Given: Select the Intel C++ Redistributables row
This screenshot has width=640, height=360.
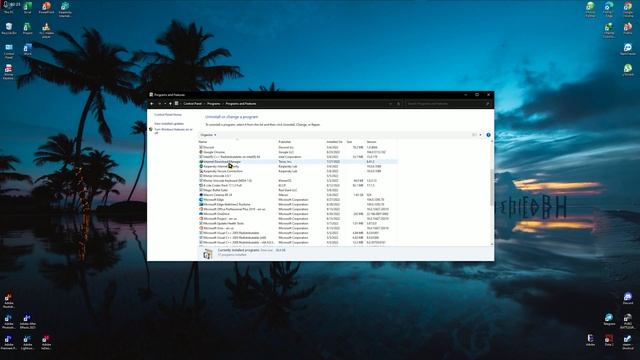Looking at the screenshot, I should coord(297,157).
